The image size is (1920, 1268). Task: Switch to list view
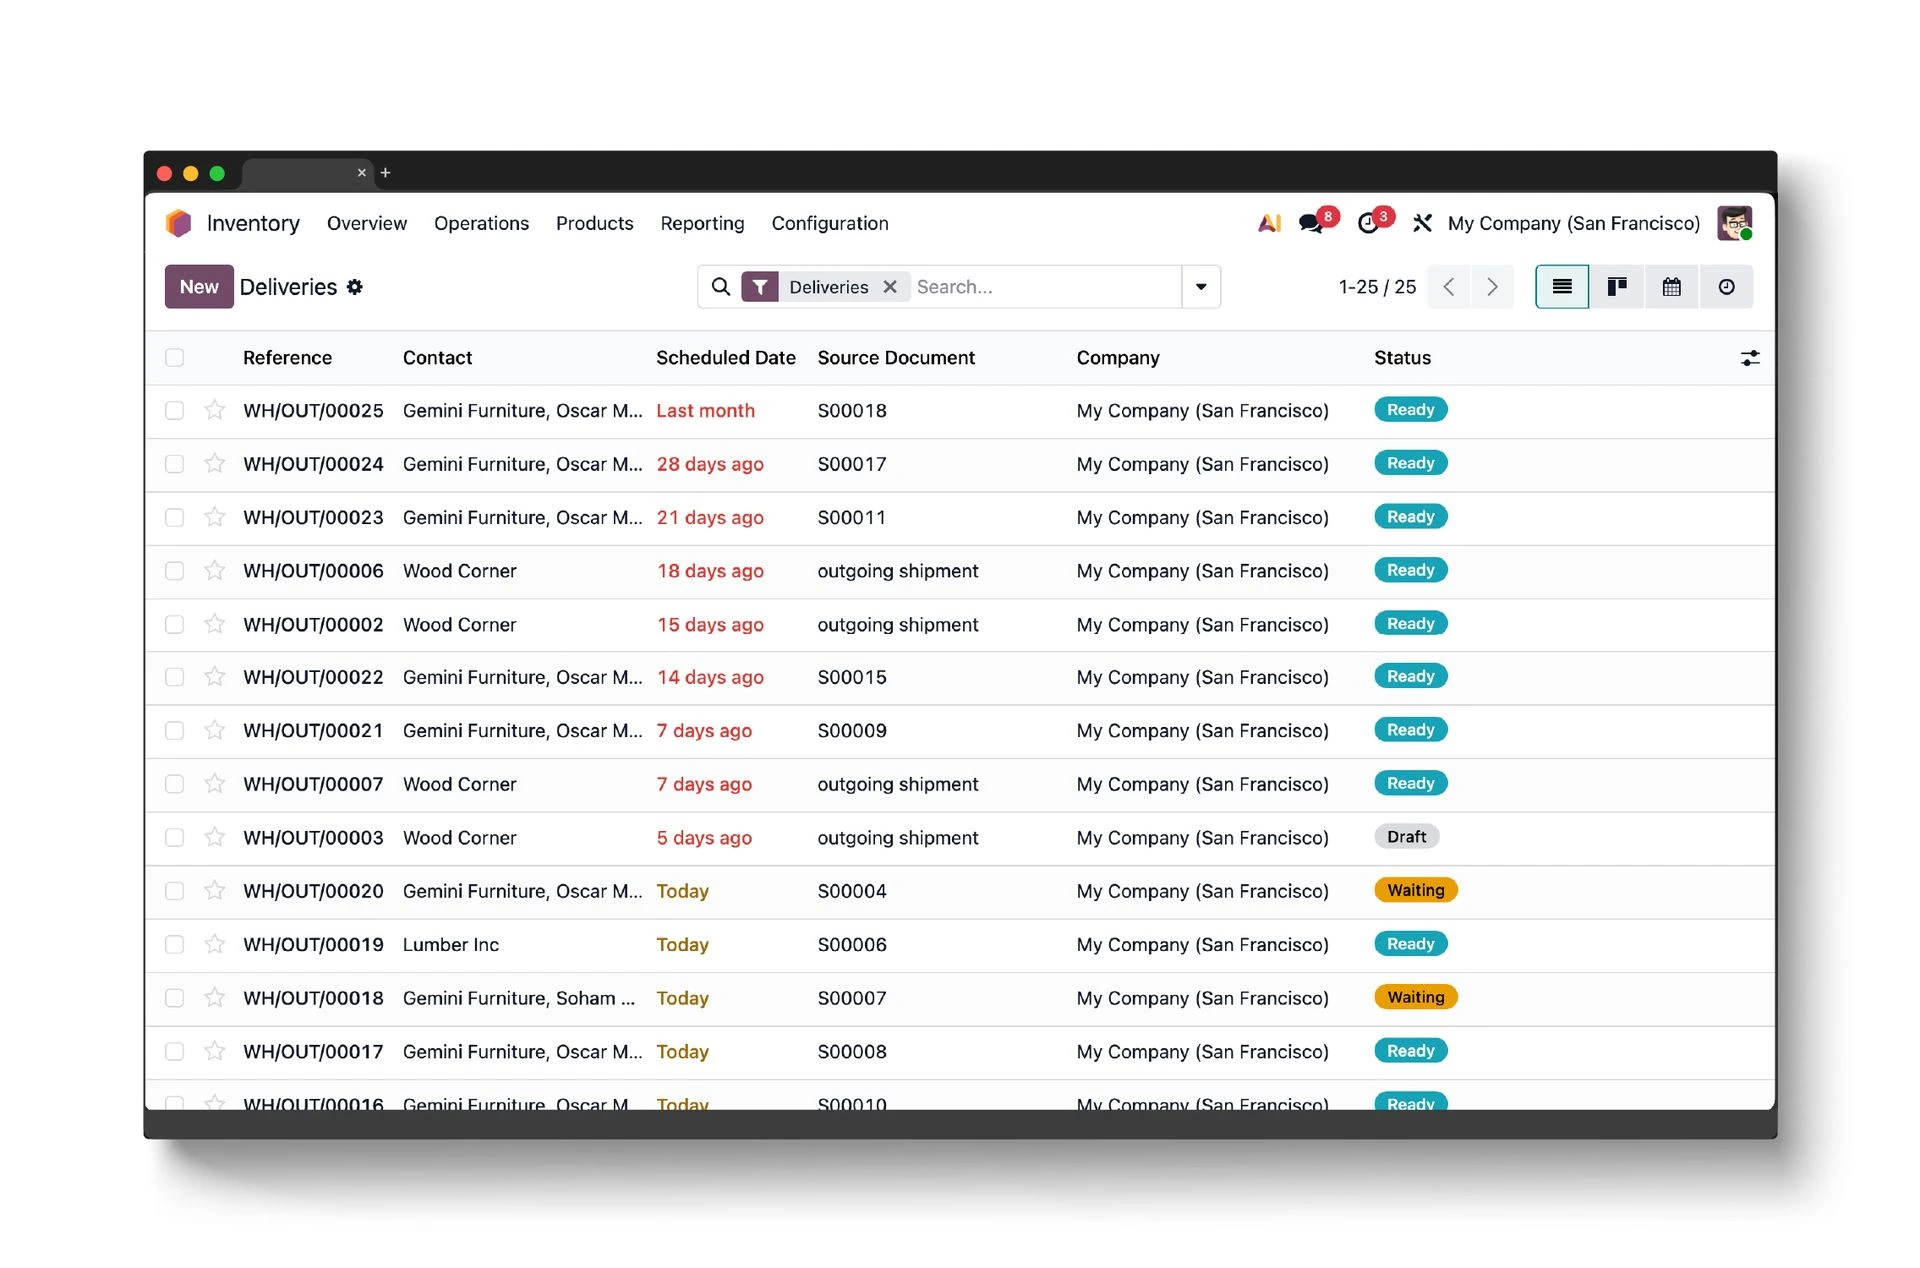[x=1562, y=287]
